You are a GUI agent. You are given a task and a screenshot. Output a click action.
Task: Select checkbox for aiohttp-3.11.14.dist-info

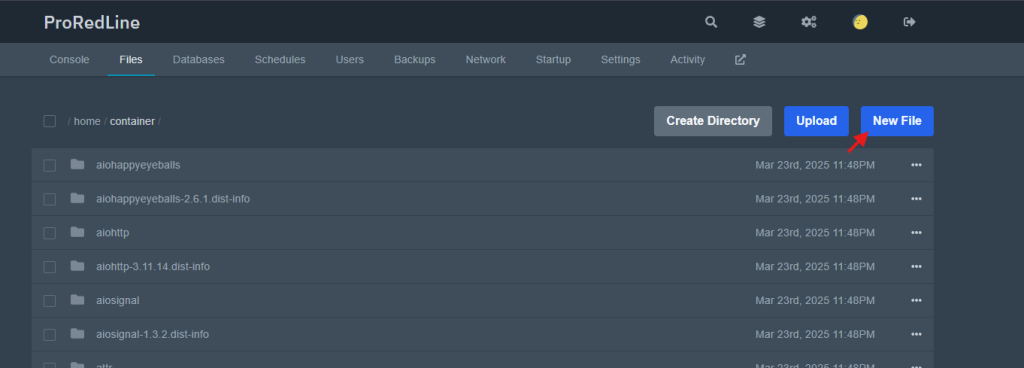(x=50, y=267)
